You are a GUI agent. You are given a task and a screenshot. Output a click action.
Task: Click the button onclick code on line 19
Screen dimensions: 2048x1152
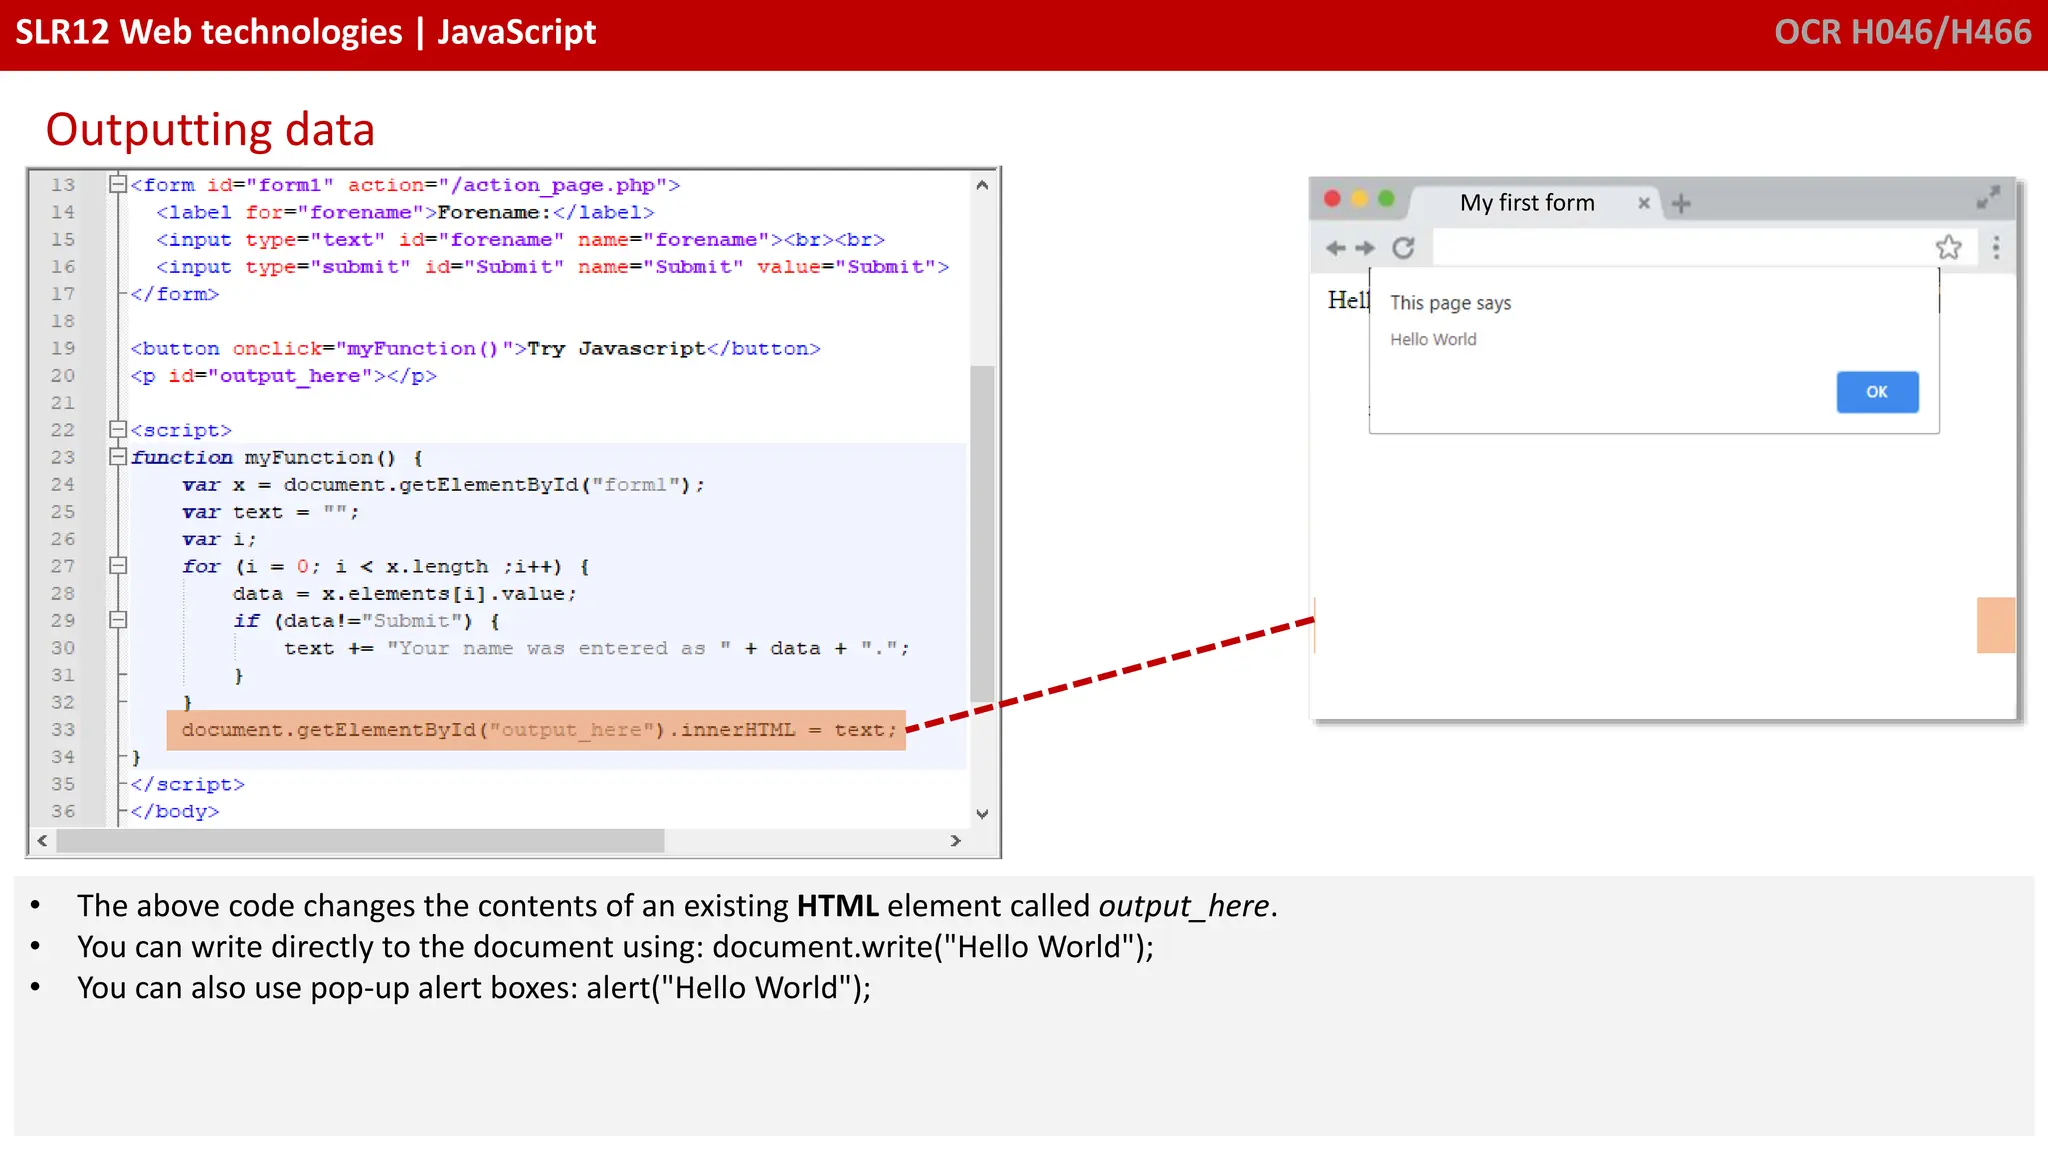476,348
